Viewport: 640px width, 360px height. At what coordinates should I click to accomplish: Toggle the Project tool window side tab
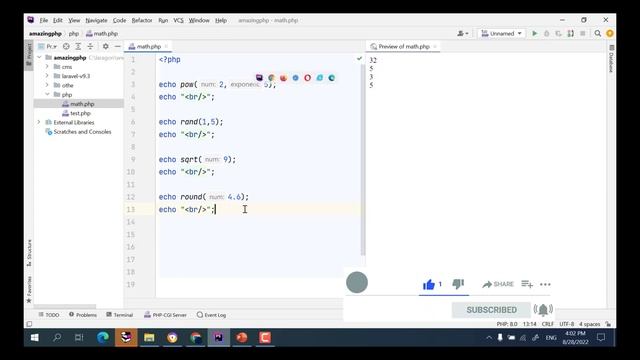(29, 55)
